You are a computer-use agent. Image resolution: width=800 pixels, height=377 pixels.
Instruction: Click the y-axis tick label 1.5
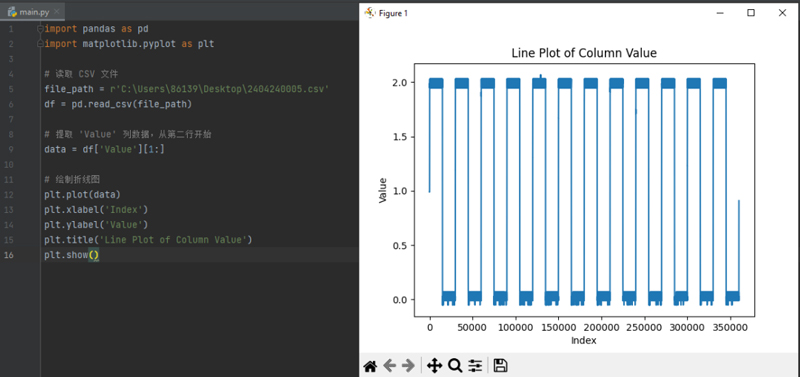[x=401, y=137]
